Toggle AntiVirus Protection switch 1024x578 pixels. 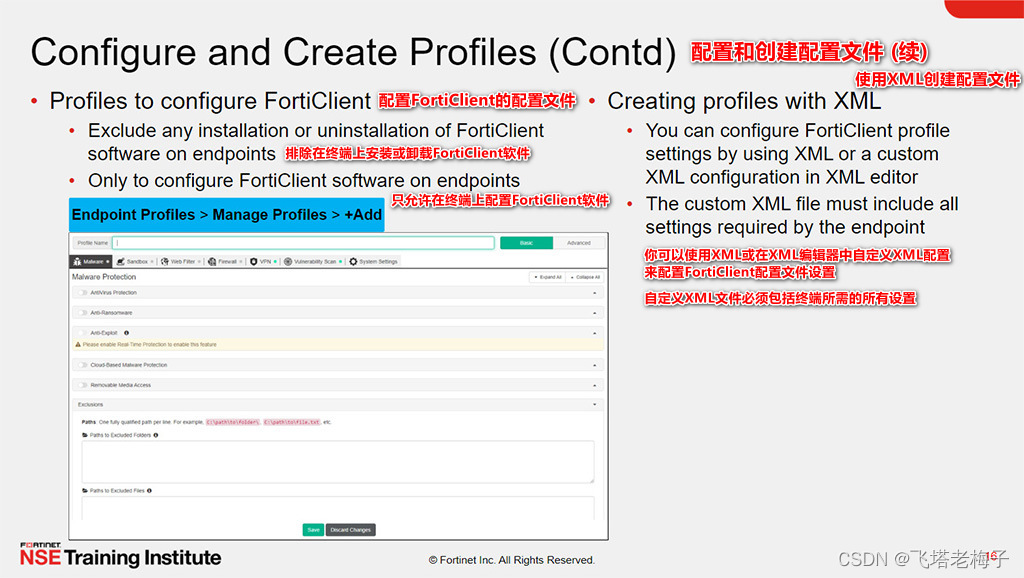[x=82, y=293]
